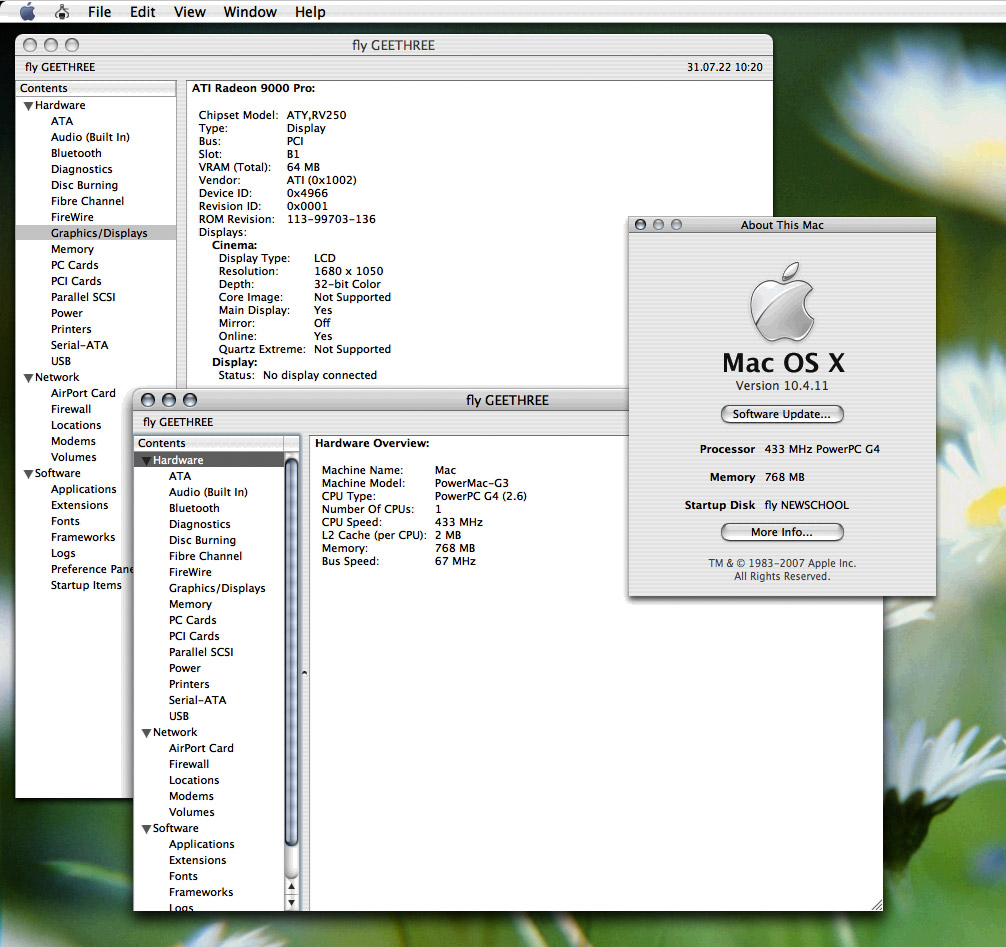Screen dimensions: 1006x947
Task: Click the 31.07.22 10:20 timestamp
Action: (x=724, y=67)
